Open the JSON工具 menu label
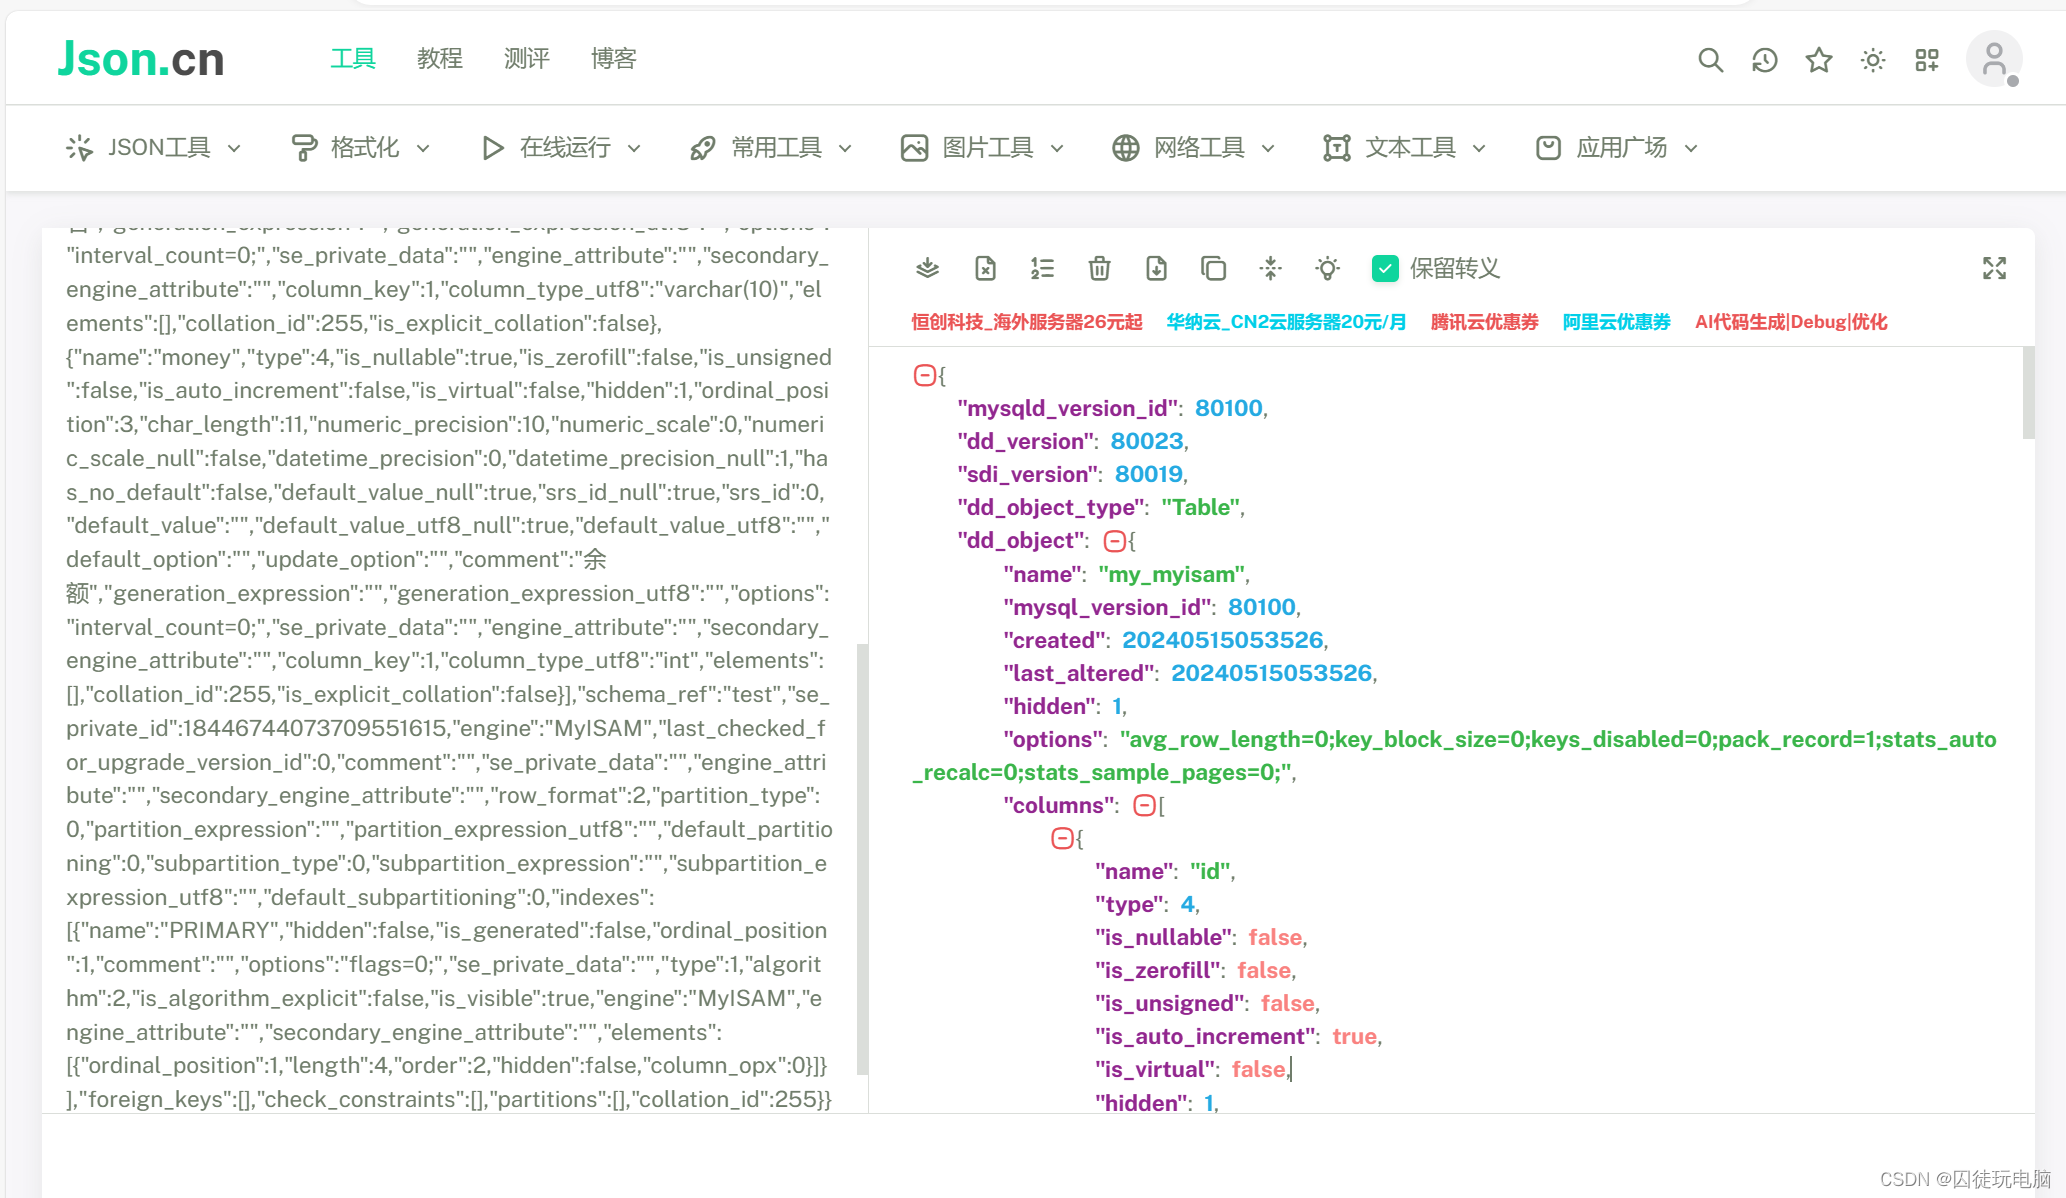 [159, 148]
